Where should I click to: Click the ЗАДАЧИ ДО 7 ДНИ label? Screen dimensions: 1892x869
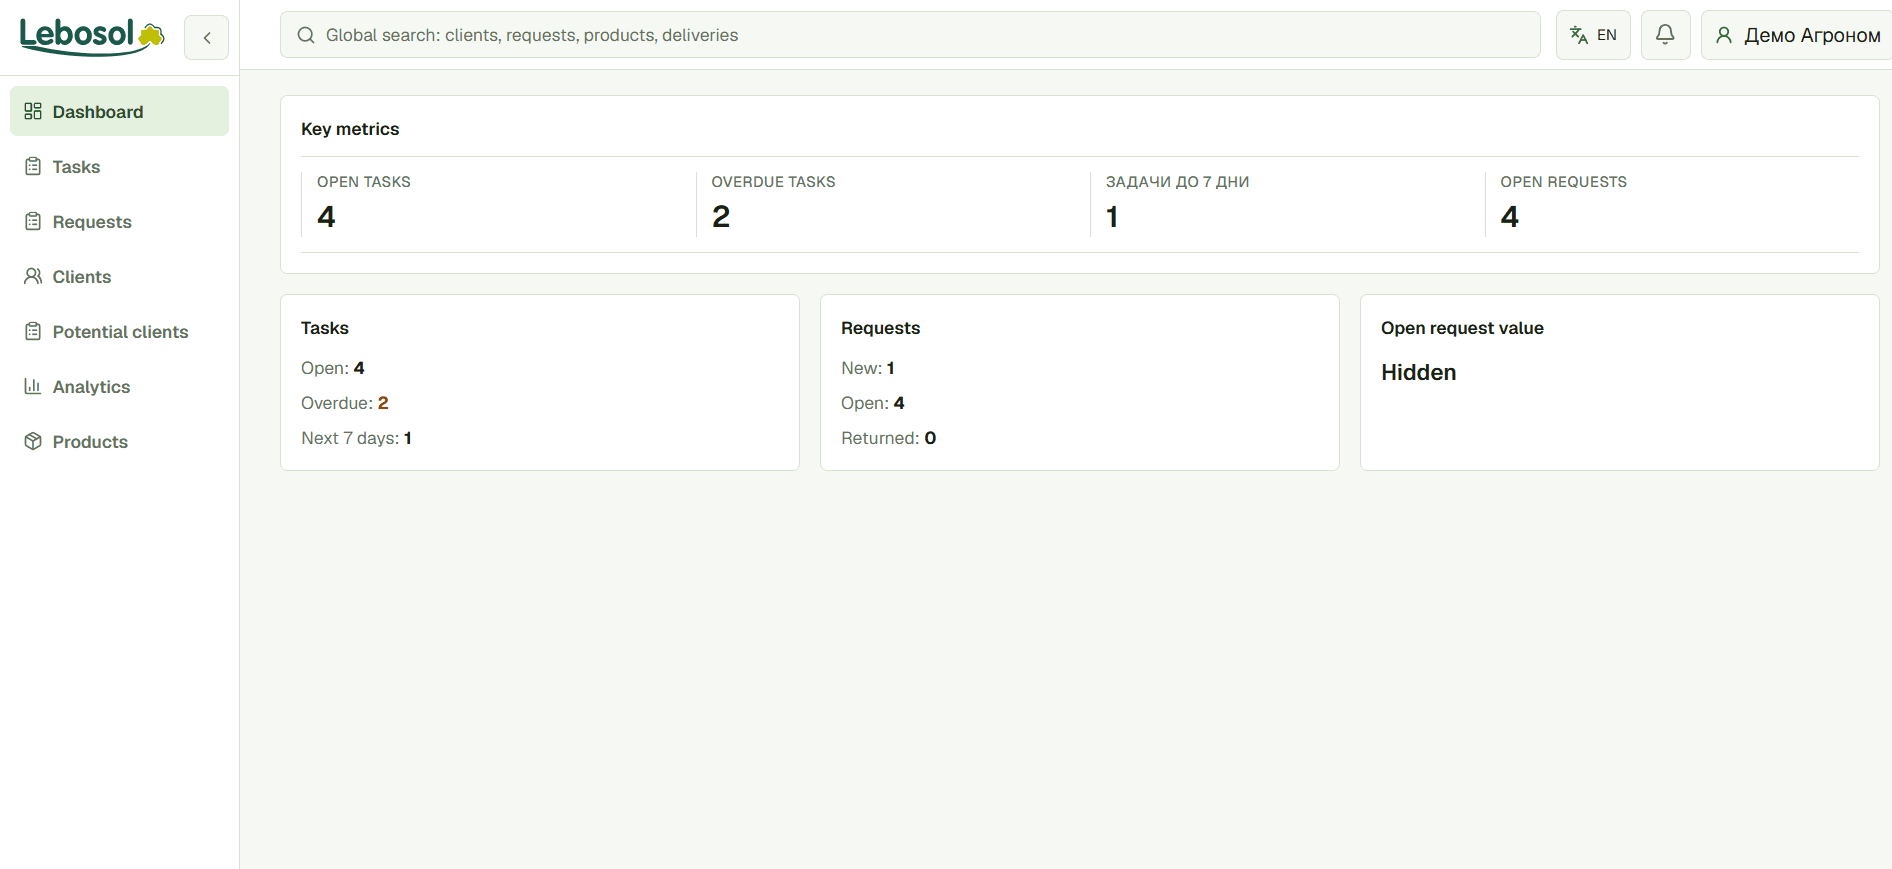1177,182
